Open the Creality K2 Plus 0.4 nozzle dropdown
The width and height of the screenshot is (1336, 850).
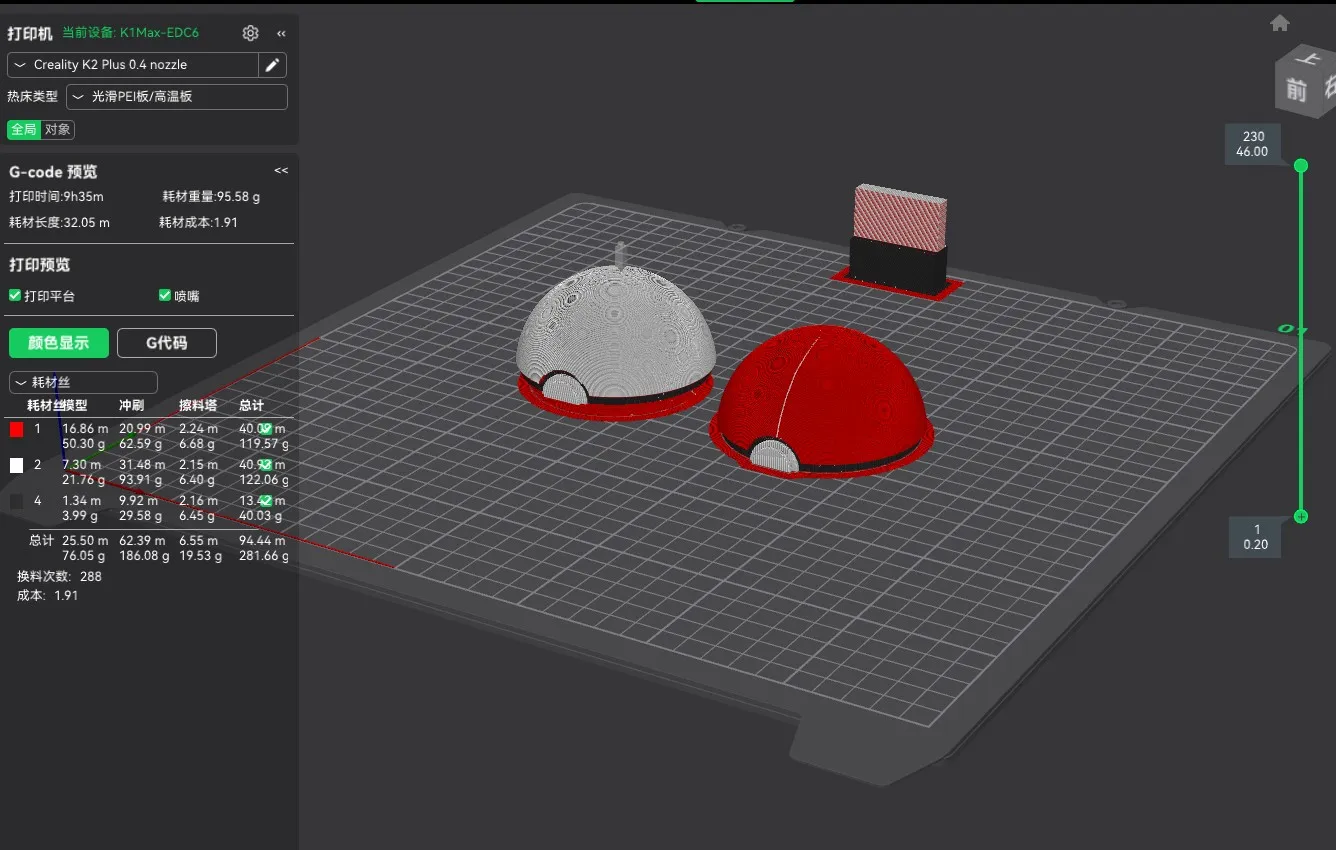pos(133,65)
